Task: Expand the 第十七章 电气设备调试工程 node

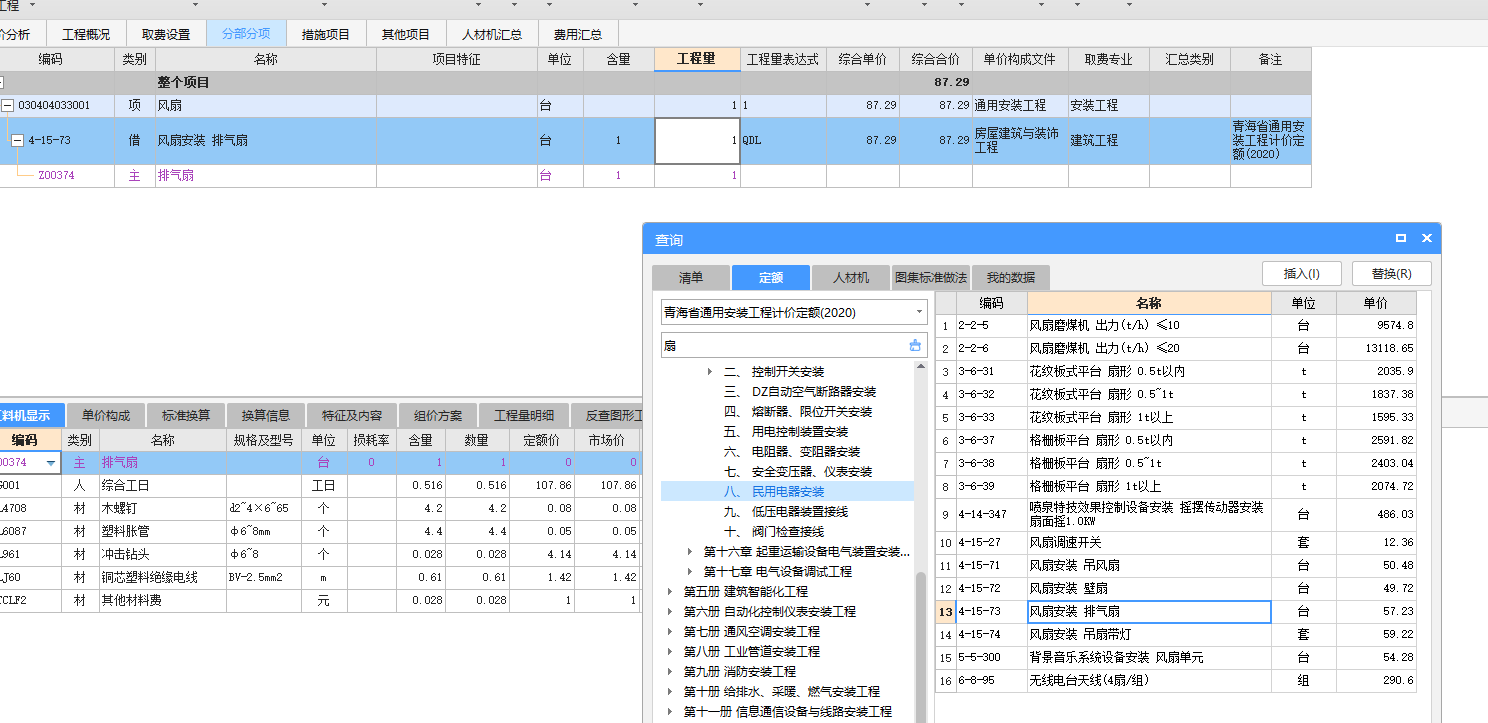Action: (x=690, y=572)
